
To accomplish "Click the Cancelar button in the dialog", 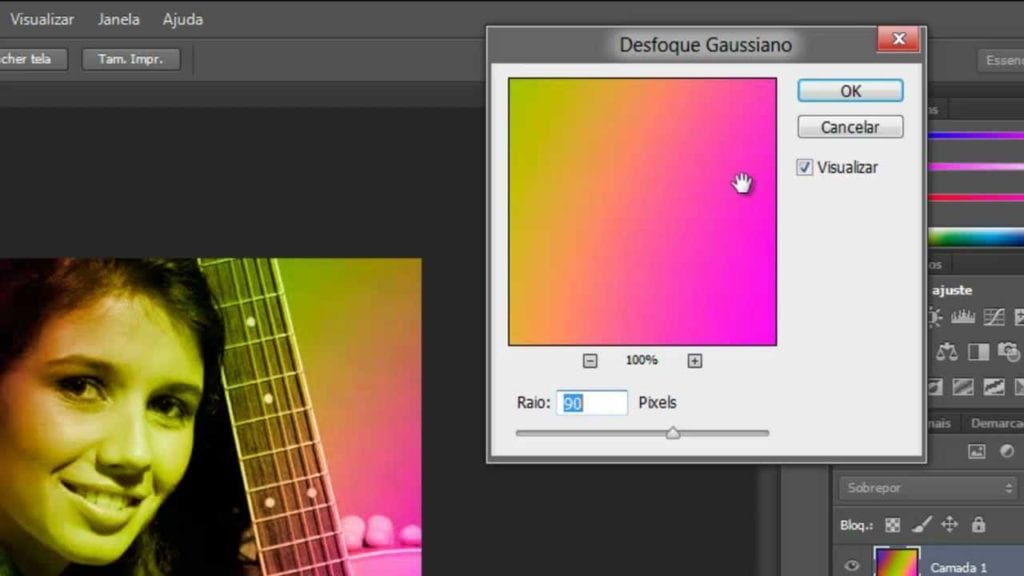I will point(850,128).
